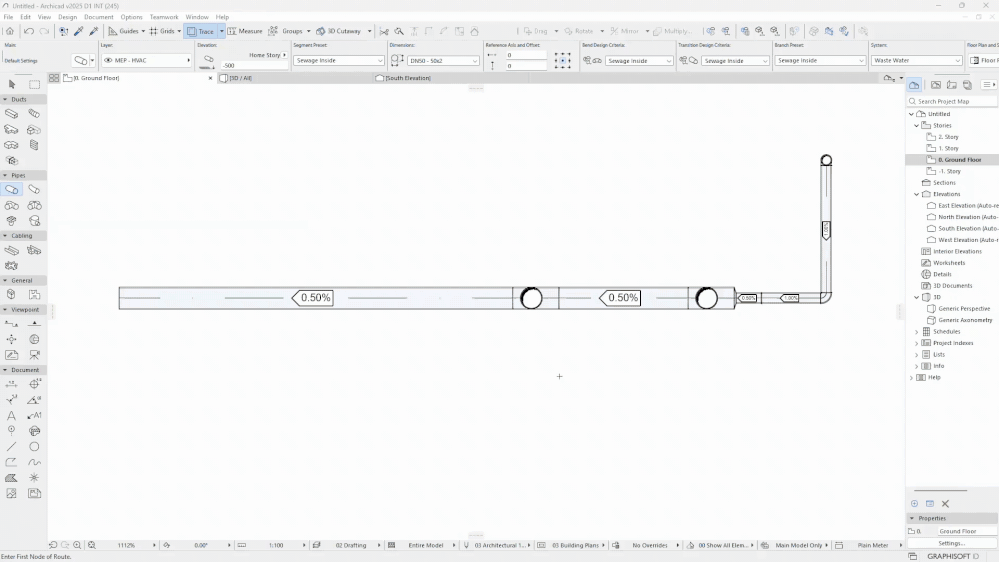Click the Redo arrow icon
999x562 pixels.
pos(44,31)
